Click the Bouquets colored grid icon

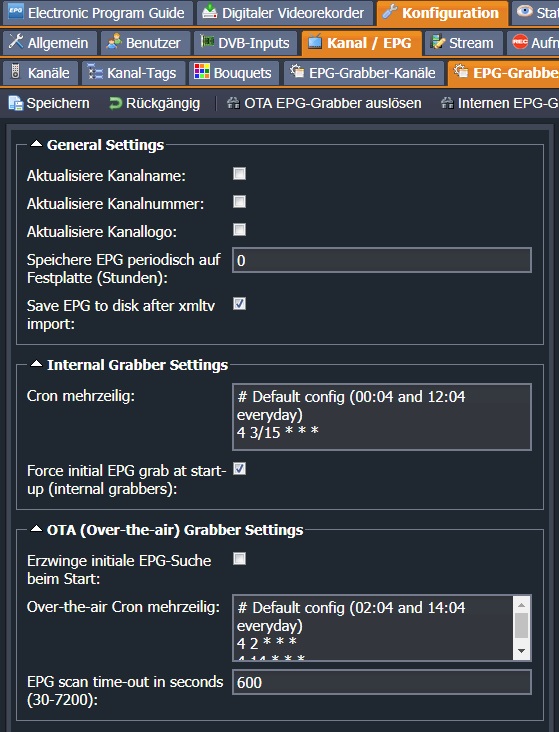[202, 72]
